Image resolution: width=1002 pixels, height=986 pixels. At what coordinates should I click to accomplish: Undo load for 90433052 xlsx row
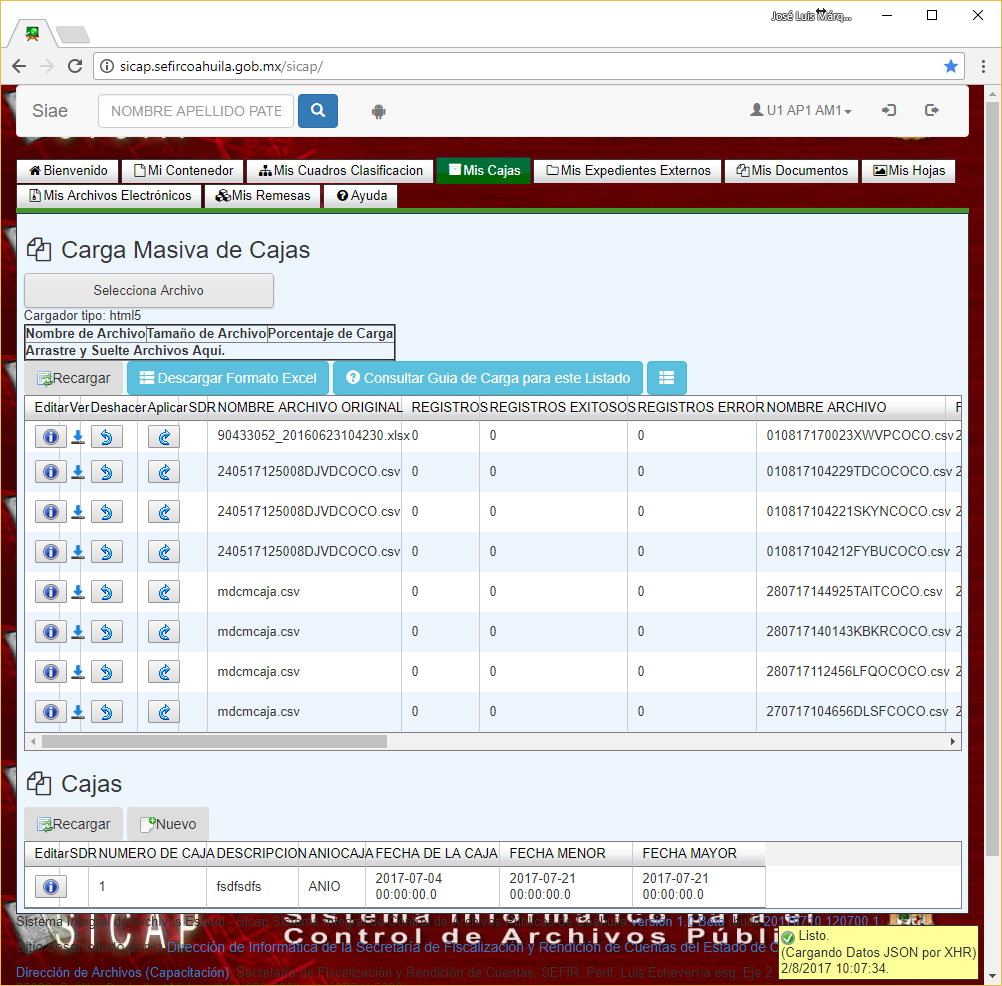click(106, 437)
